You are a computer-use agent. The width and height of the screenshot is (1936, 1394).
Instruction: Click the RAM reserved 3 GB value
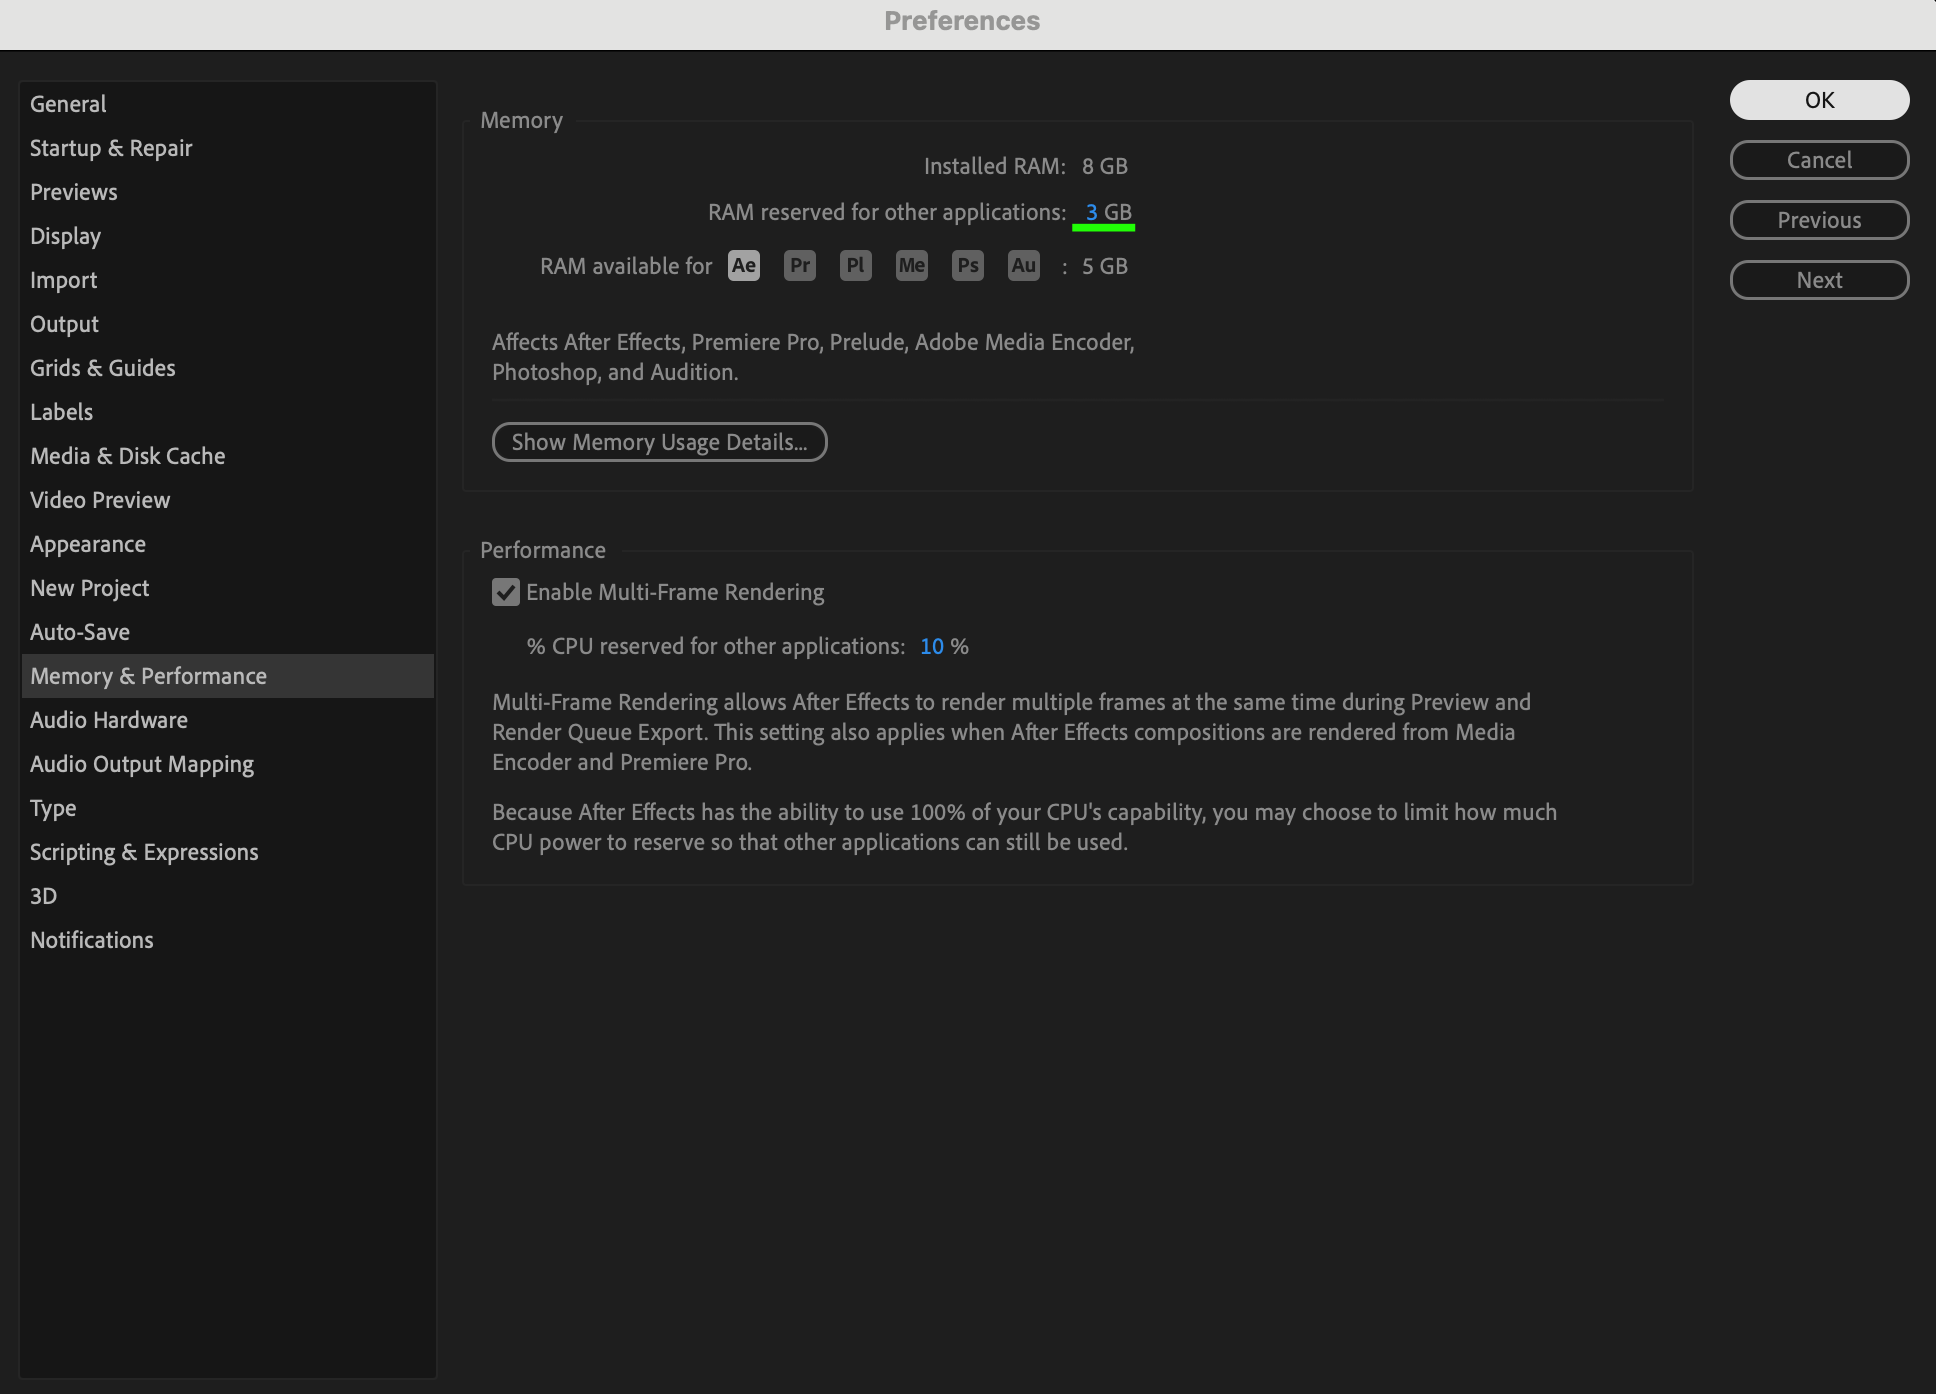point(1092,212)
